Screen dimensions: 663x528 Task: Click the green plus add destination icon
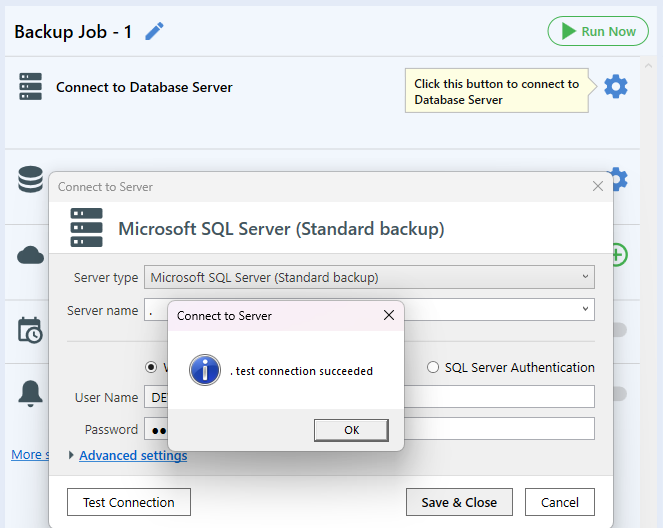click(619, 255)
